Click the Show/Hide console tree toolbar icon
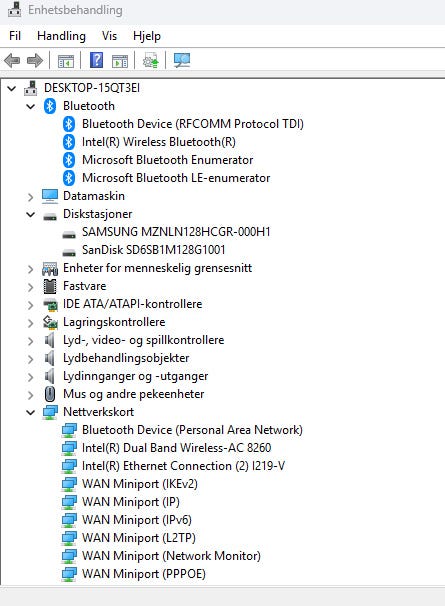The width and height of the screenshot is (445, 606). tap(66, 61)
